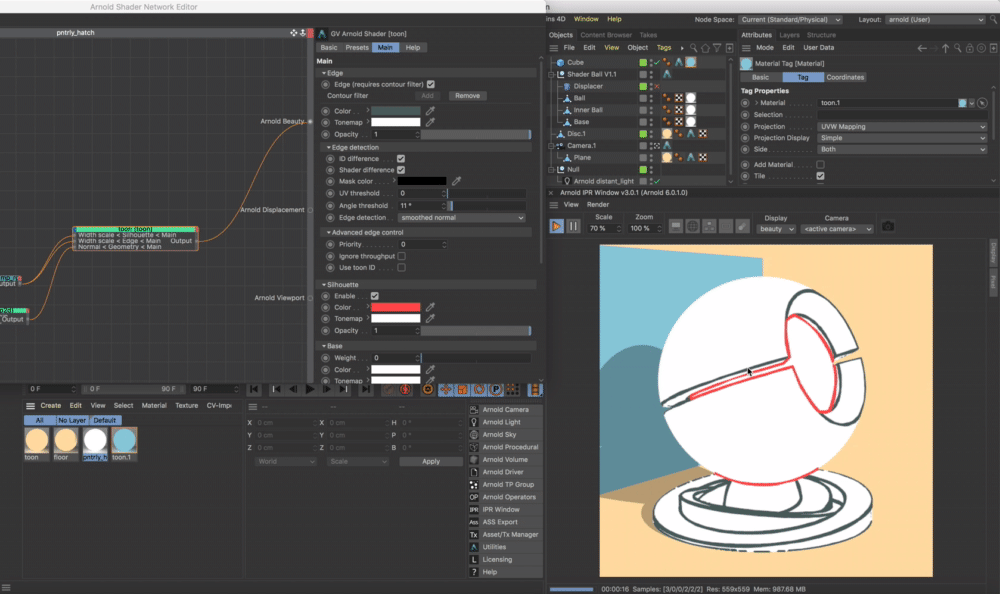The height and width of the screenshot is (594, 1000).
Task: Pick Mask color with eyedropper icon
Action: (456, 181)
